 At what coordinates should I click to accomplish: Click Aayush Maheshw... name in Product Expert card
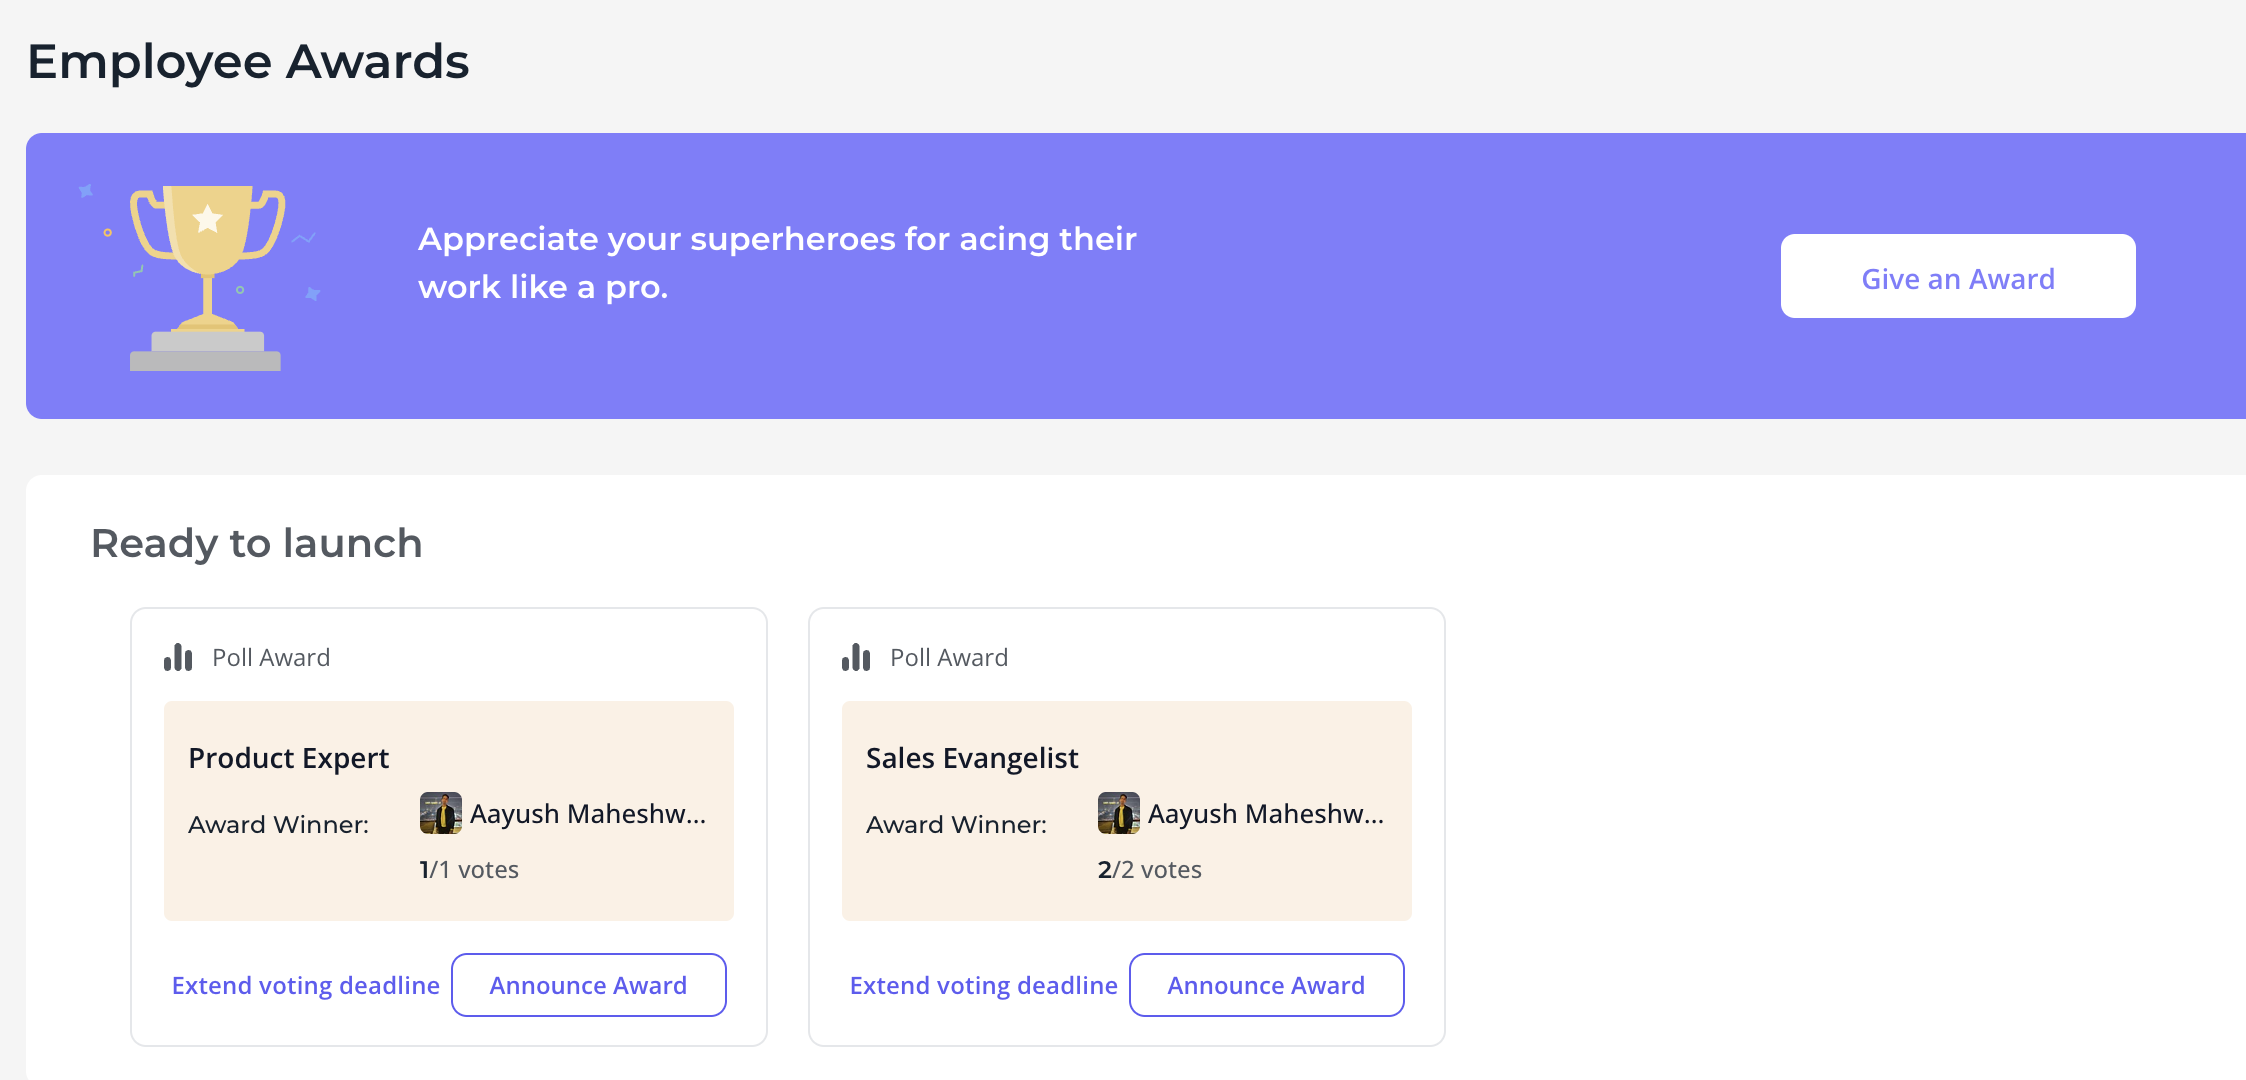[588, 814]
